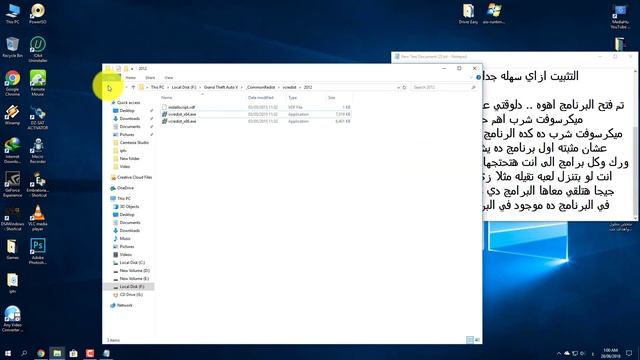Refresh the 2012 folder view
The height and width of the screenshot is (360, 640).
click(x=404, y=87)
